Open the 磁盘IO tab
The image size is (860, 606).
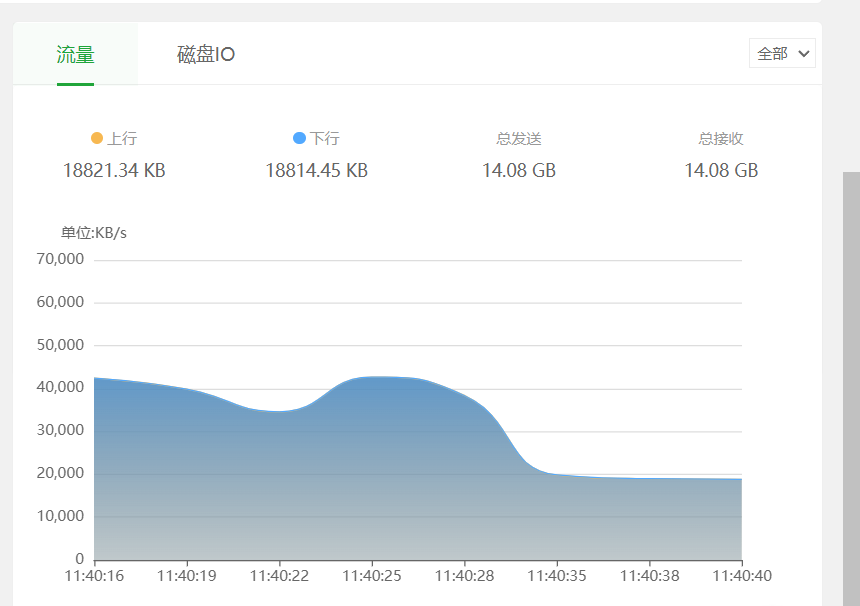coord(206,54)
